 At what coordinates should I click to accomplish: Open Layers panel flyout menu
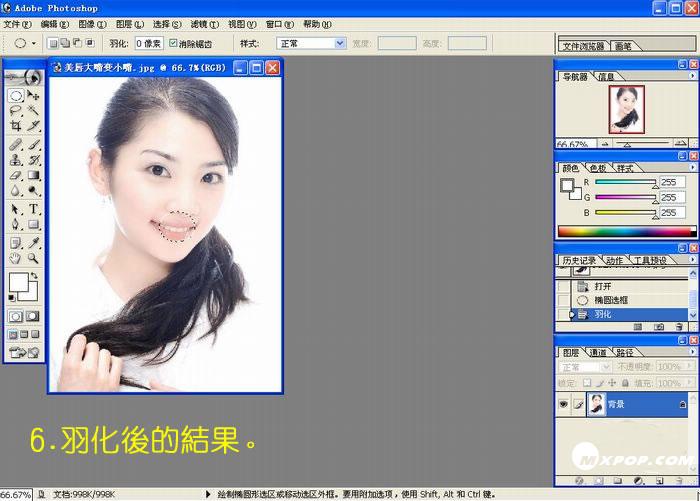692,352
